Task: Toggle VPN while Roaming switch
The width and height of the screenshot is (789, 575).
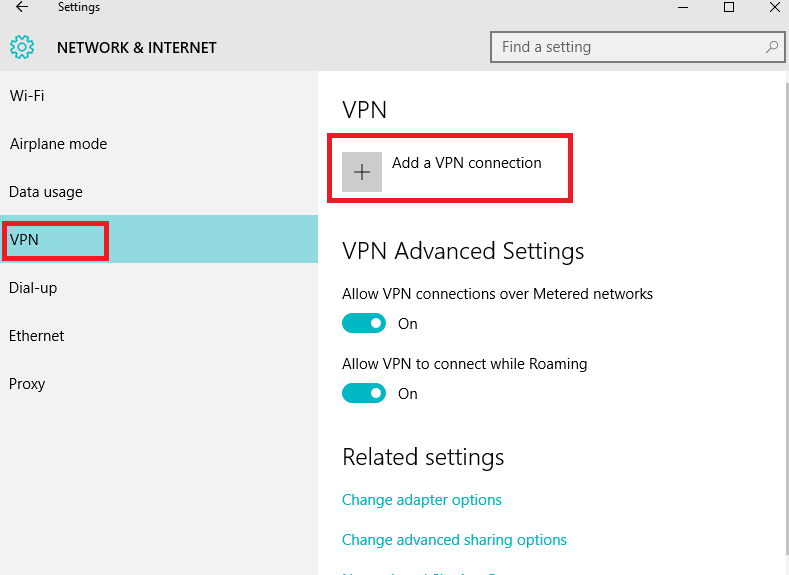Action: tap(364, 393)
